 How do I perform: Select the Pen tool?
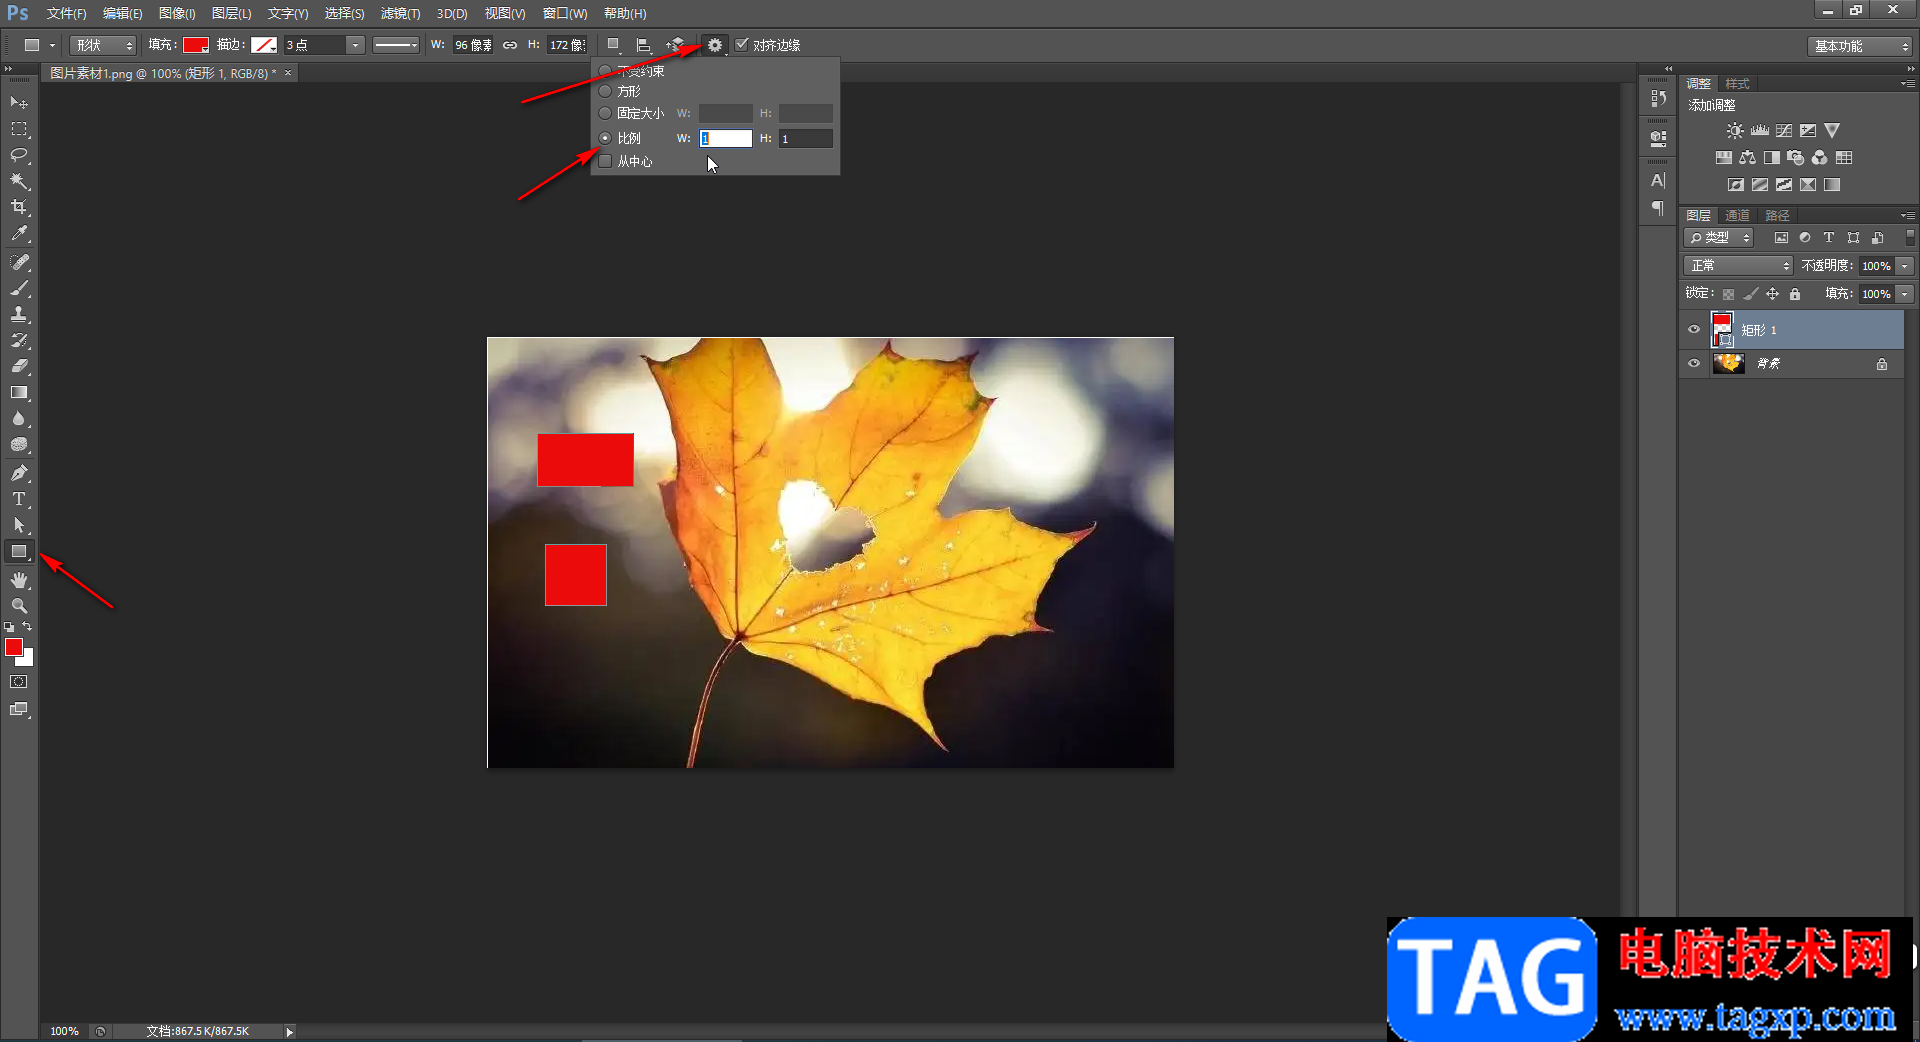pyautogui.click(x=19, y=473)
